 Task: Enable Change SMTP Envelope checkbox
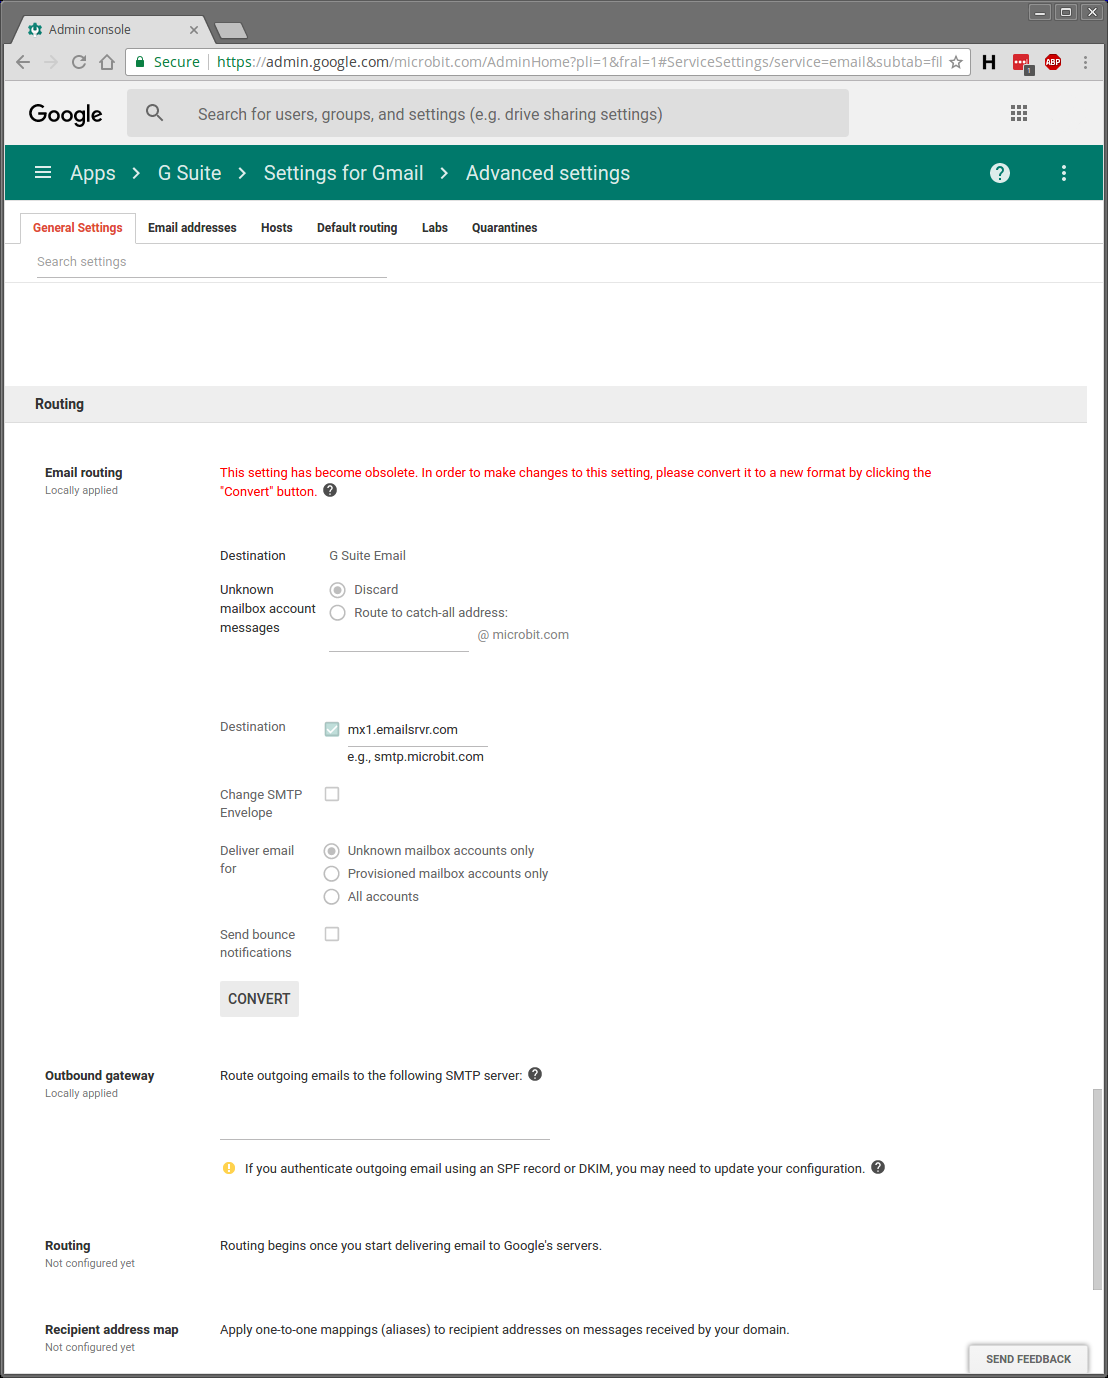click(332, 794)
